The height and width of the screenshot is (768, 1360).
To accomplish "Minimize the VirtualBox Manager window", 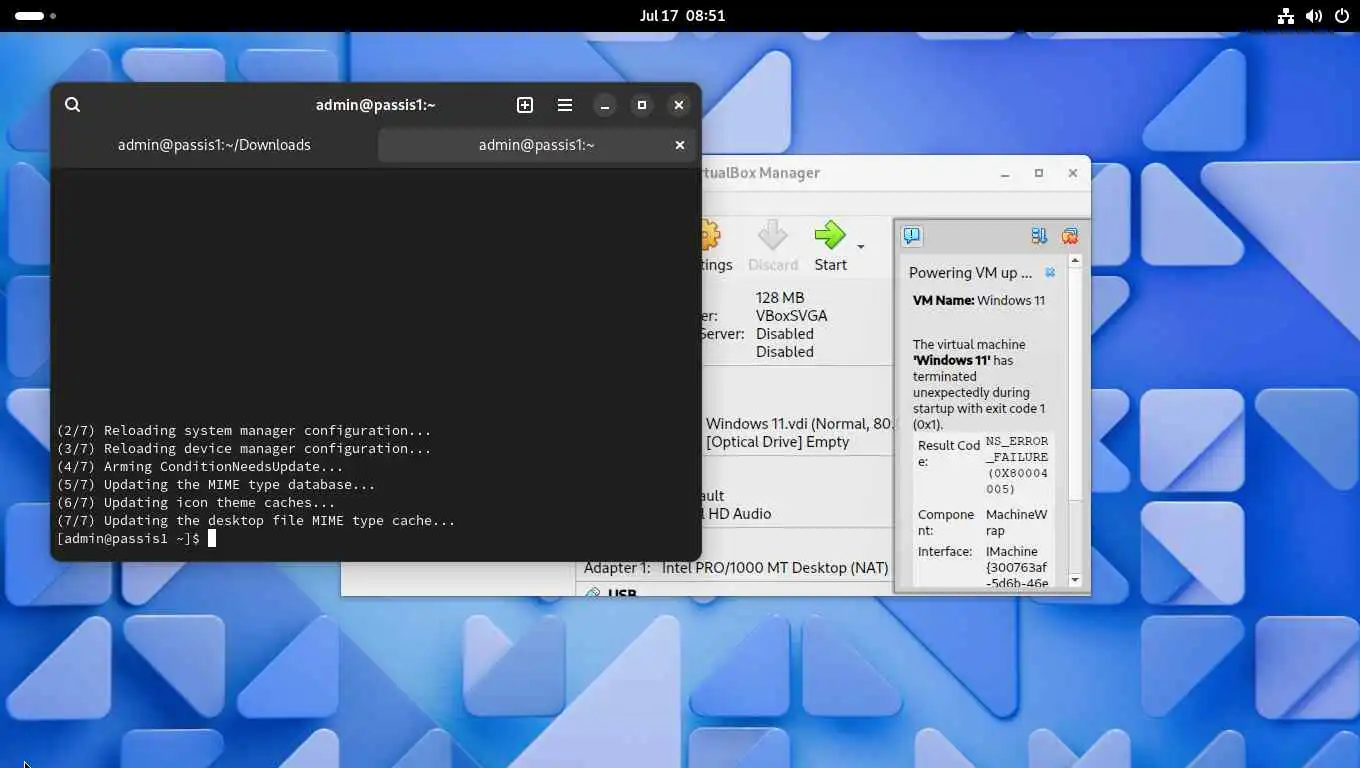I will coord(1005,173).
